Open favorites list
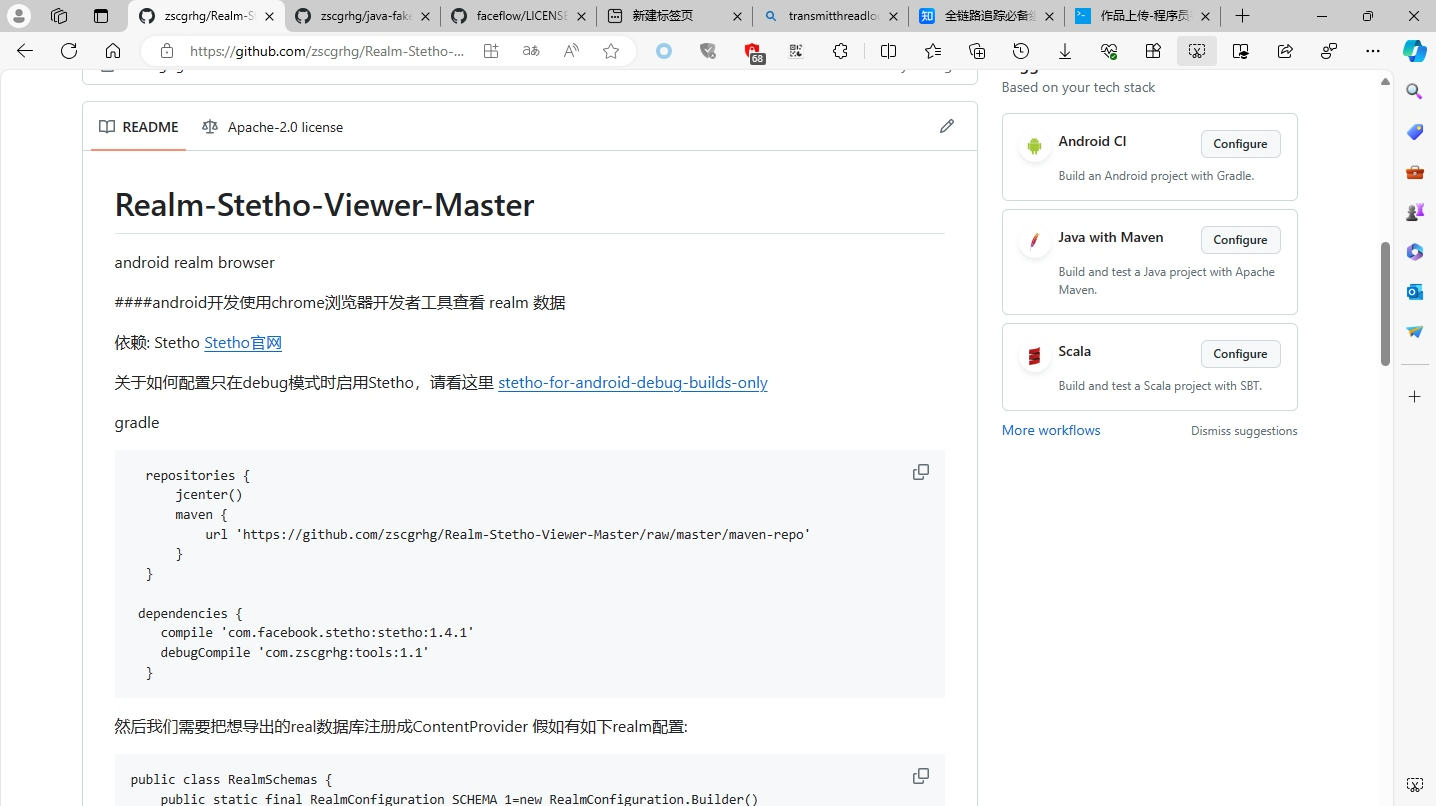This screenshot has width=1436, height=806. pos(933,51)
